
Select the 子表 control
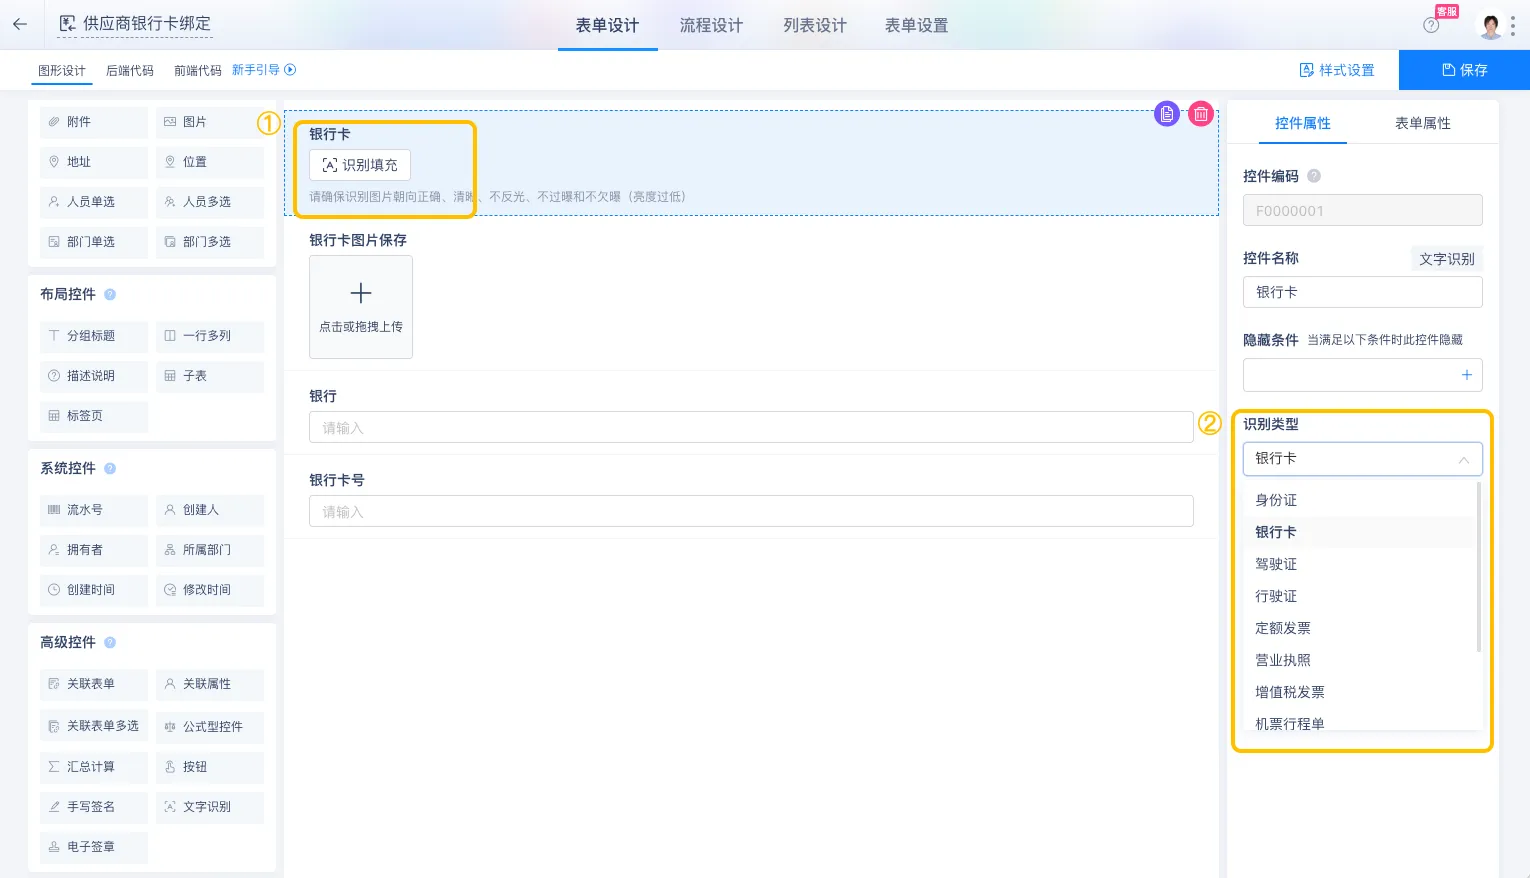pyautogui.click(x=210, y=376)
